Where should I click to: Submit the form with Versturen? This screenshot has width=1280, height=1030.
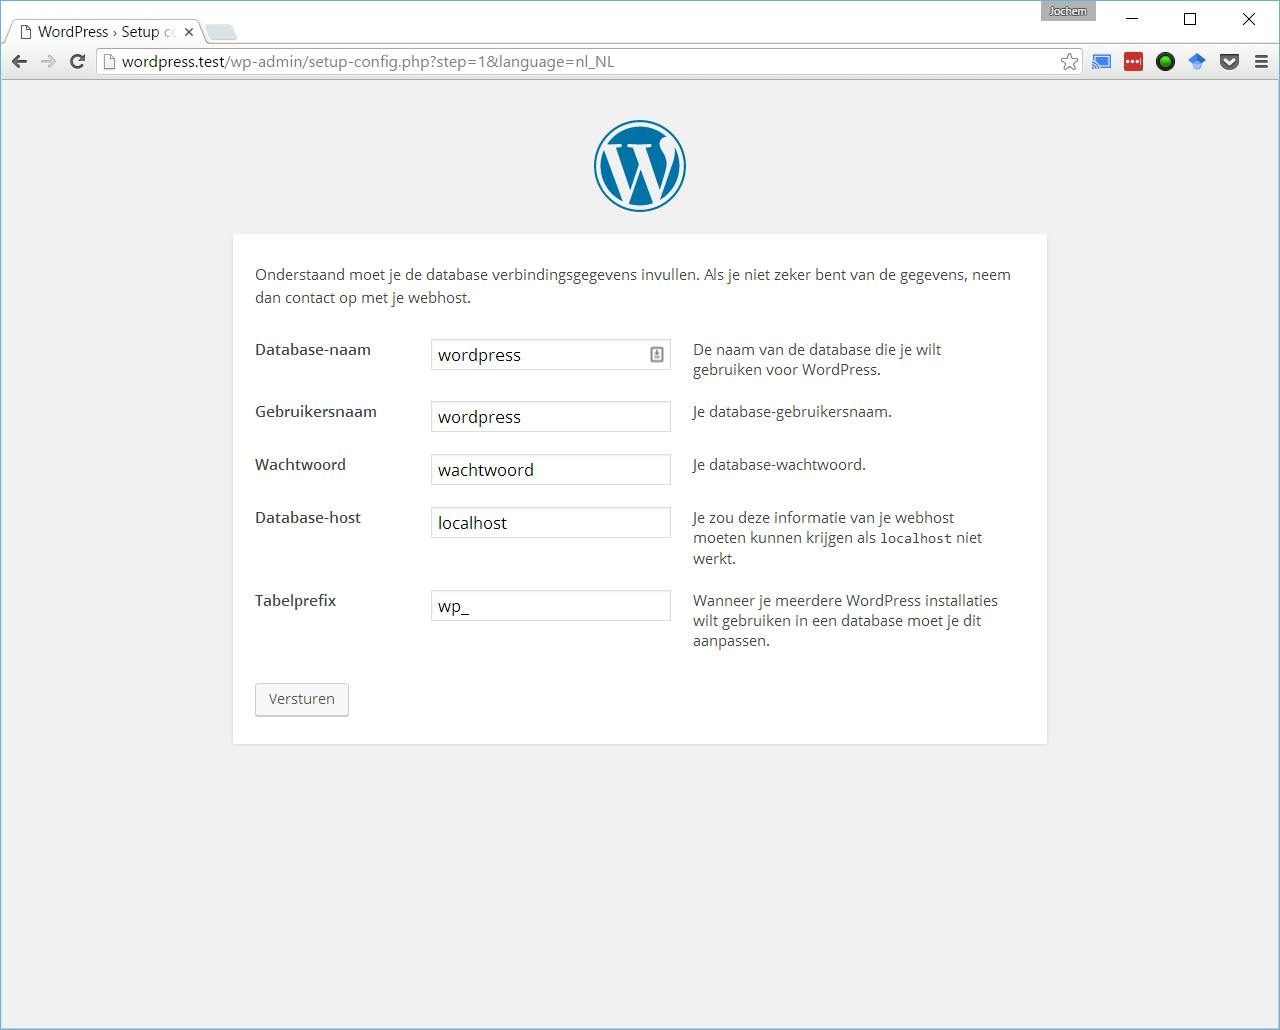coord(302,700)
